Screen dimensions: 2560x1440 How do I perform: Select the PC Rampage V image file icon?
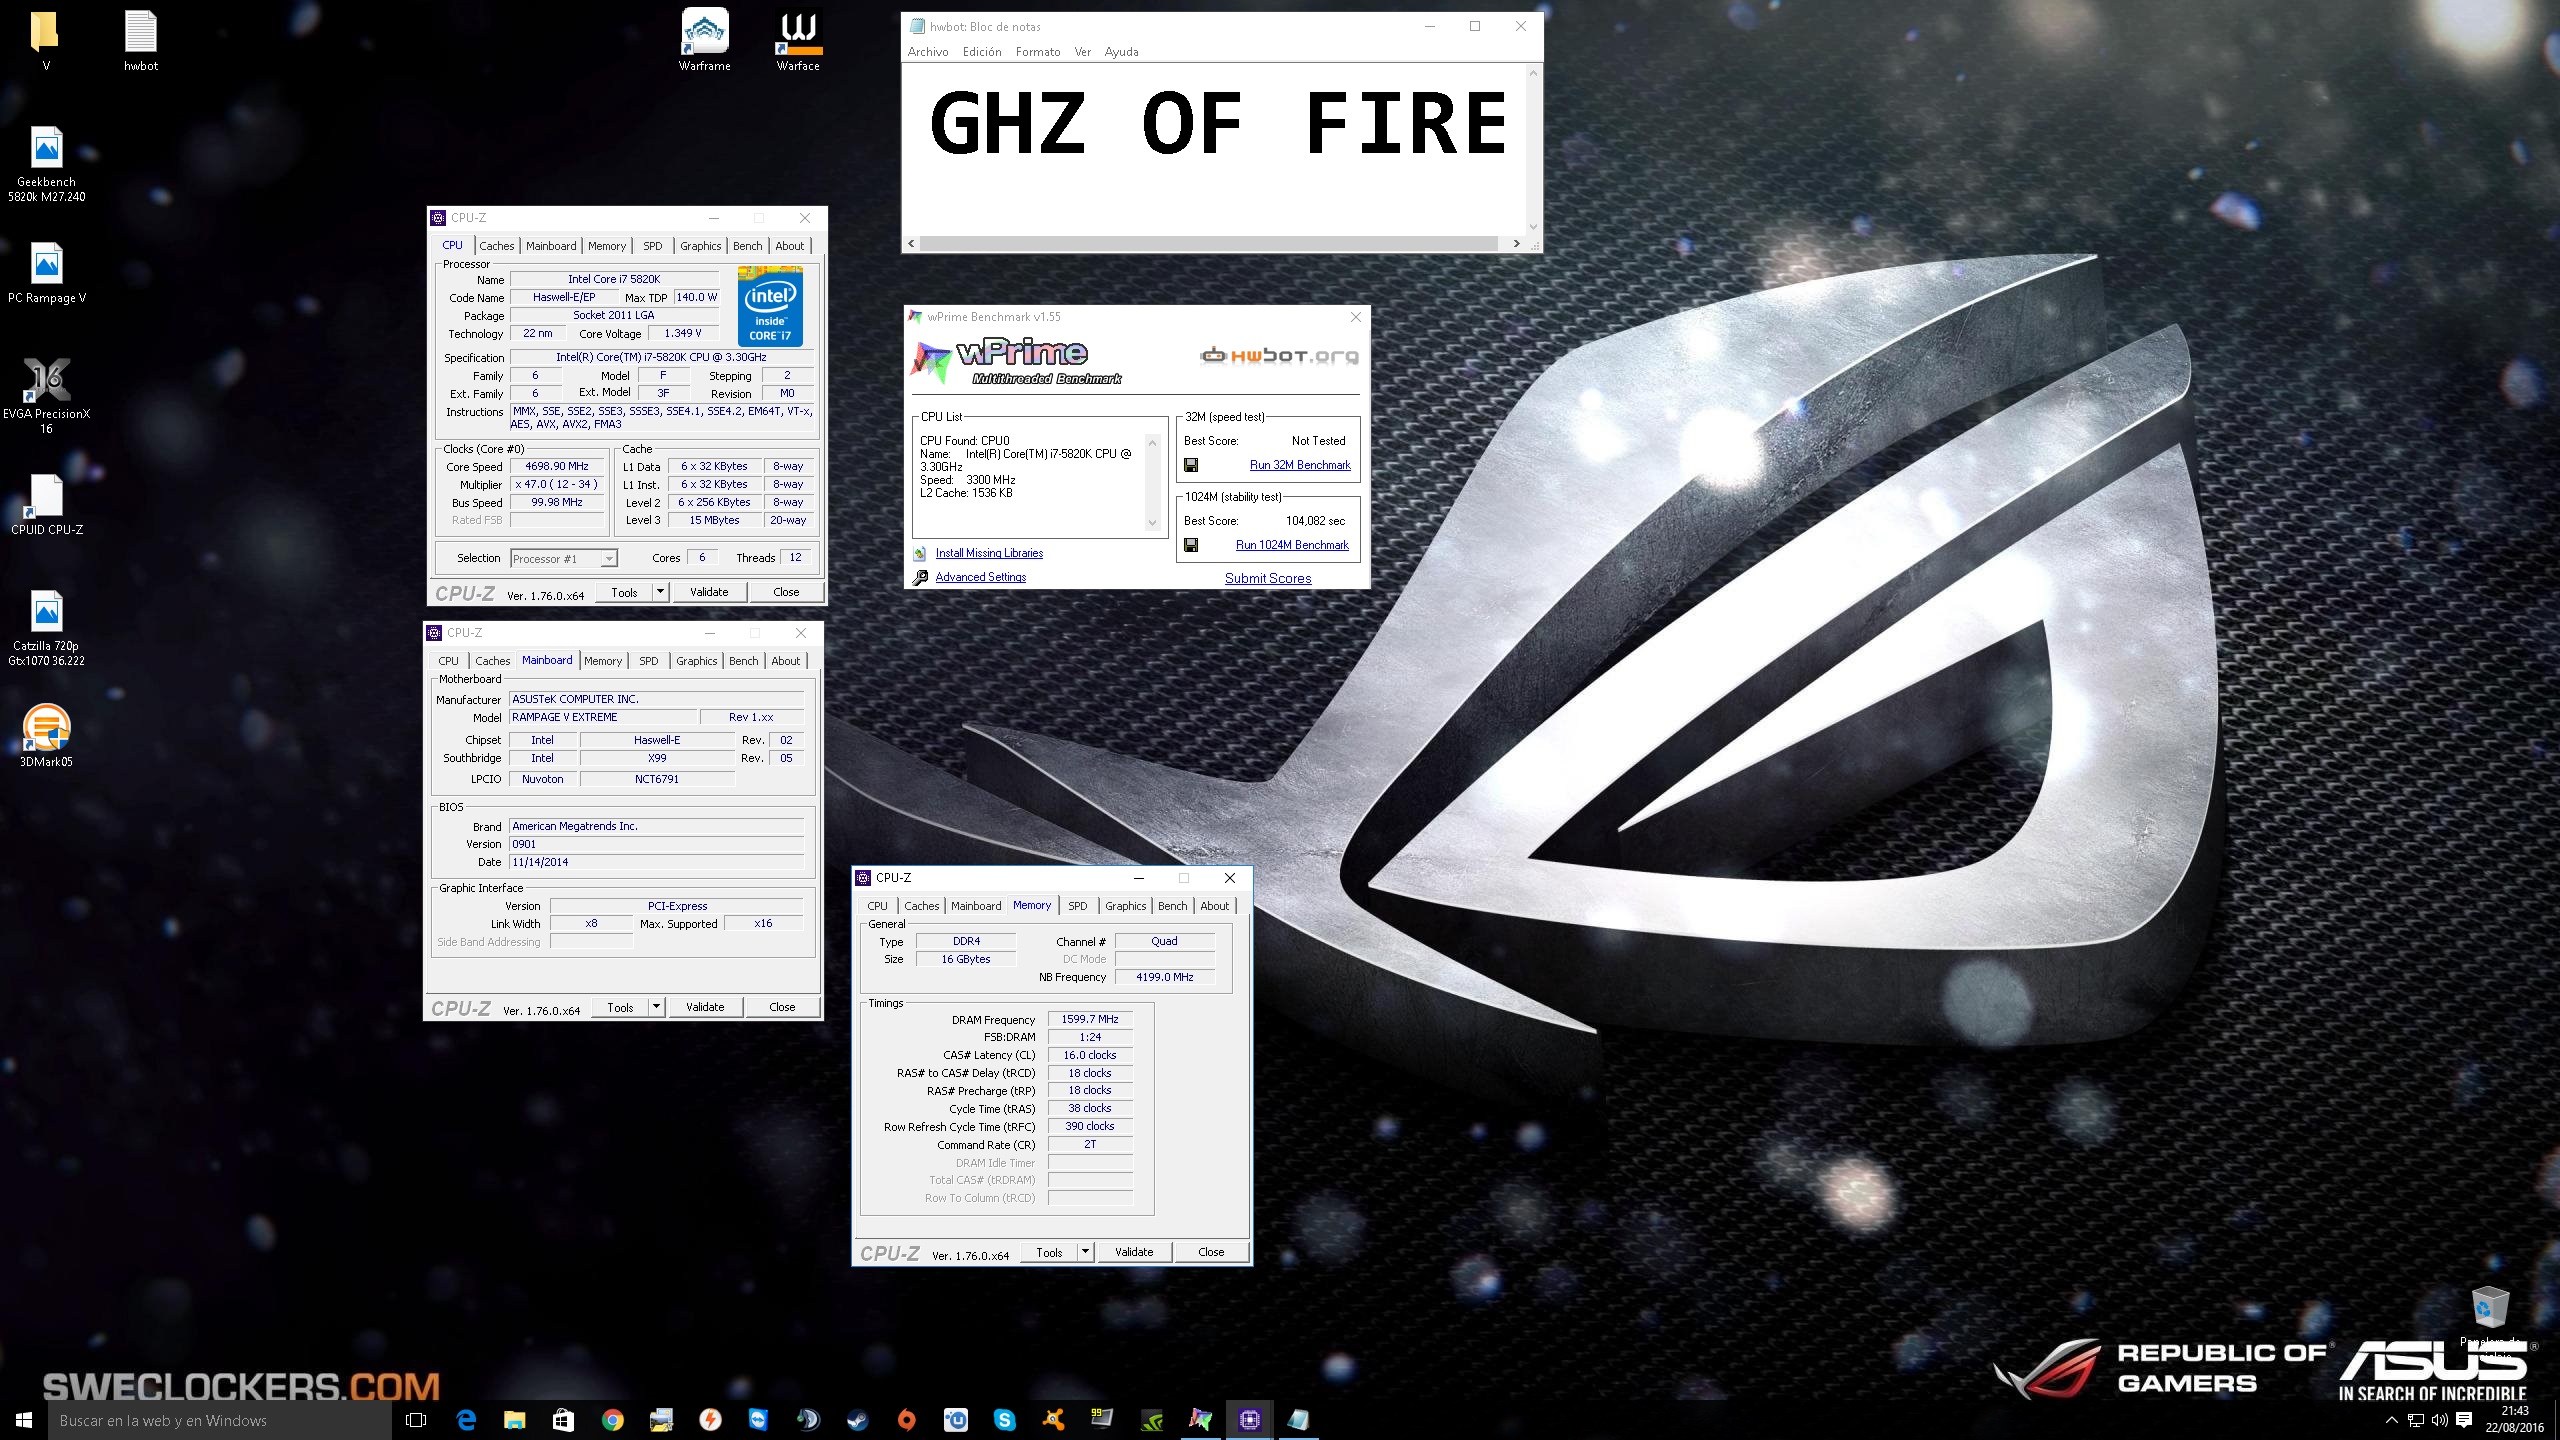click(x=46, y=273)
